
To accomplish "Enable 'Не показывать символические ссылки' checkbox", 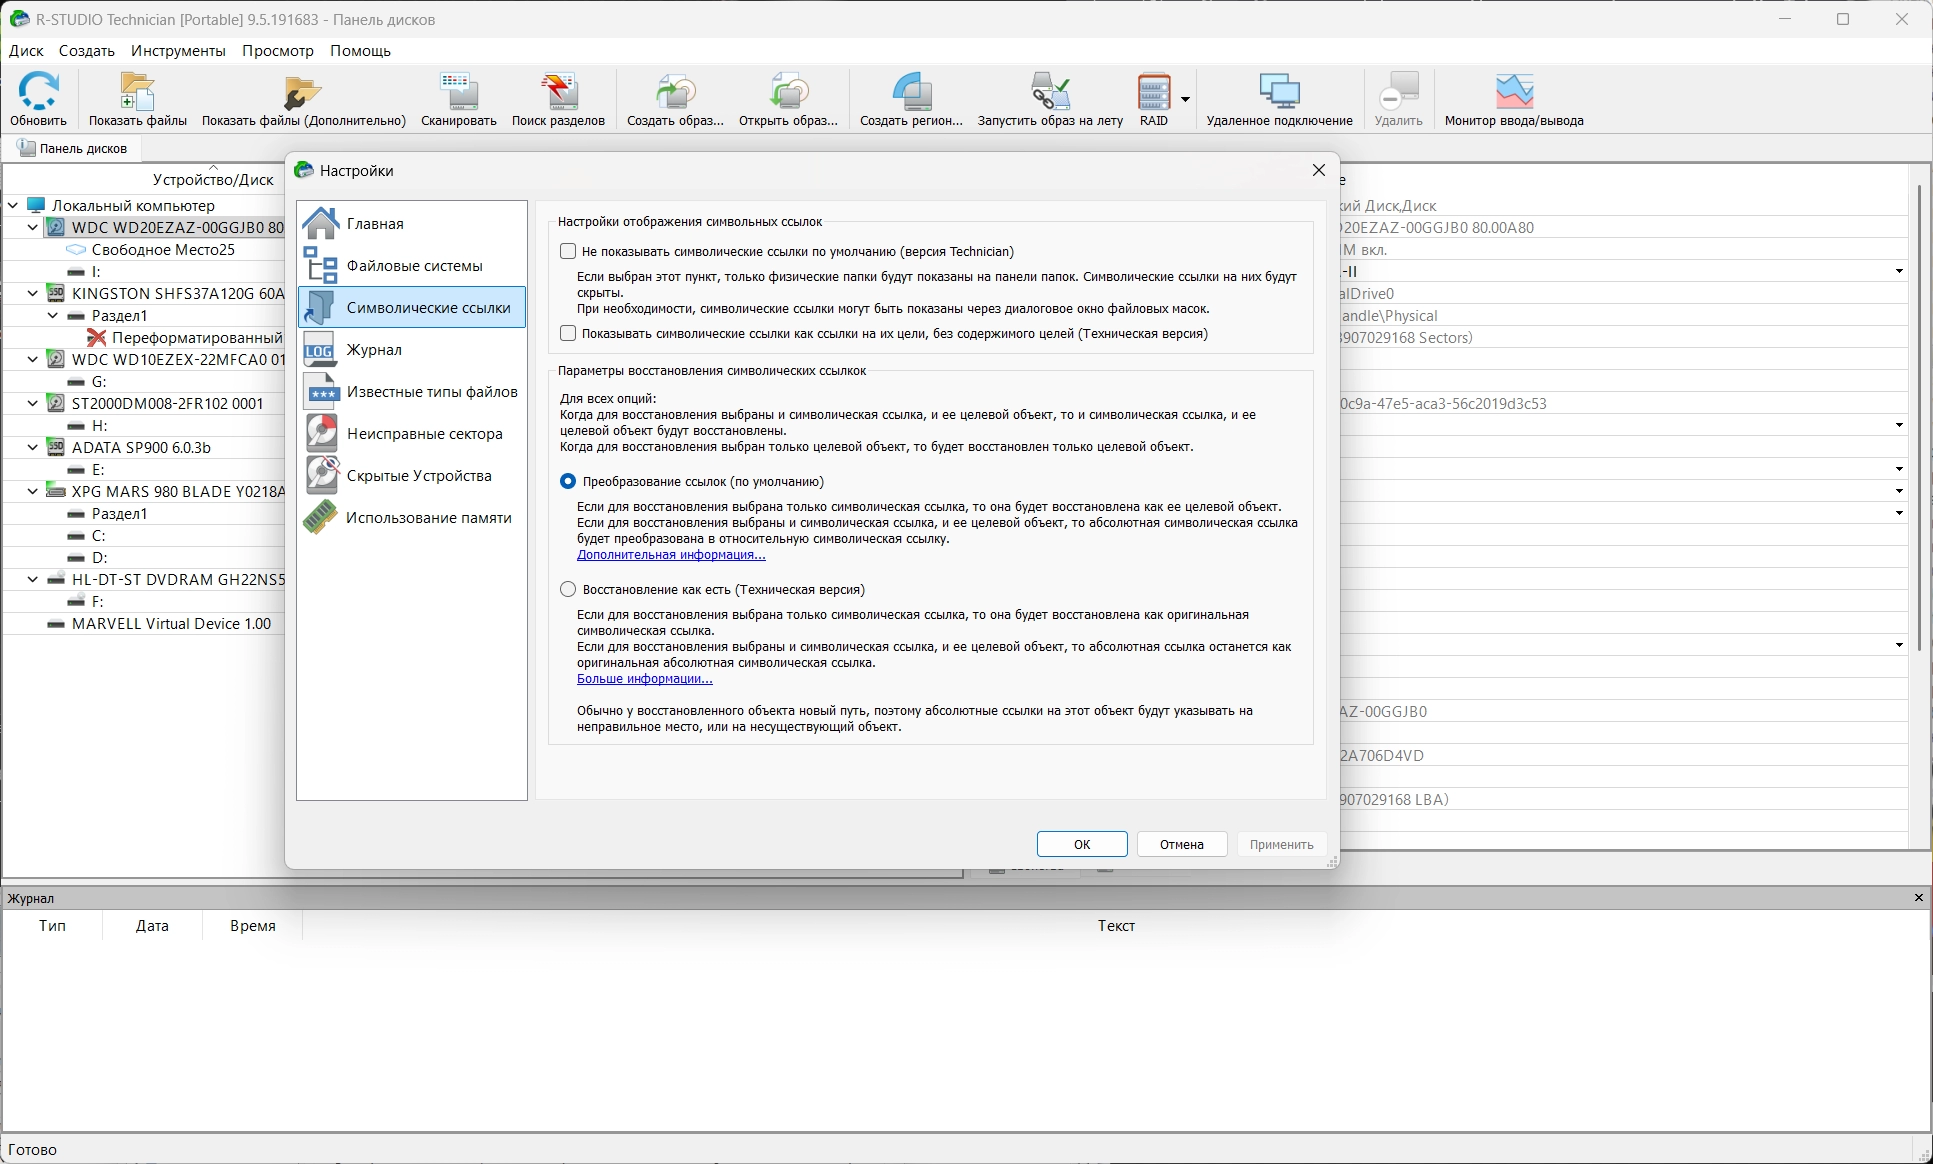I will [x=568, y=251].
